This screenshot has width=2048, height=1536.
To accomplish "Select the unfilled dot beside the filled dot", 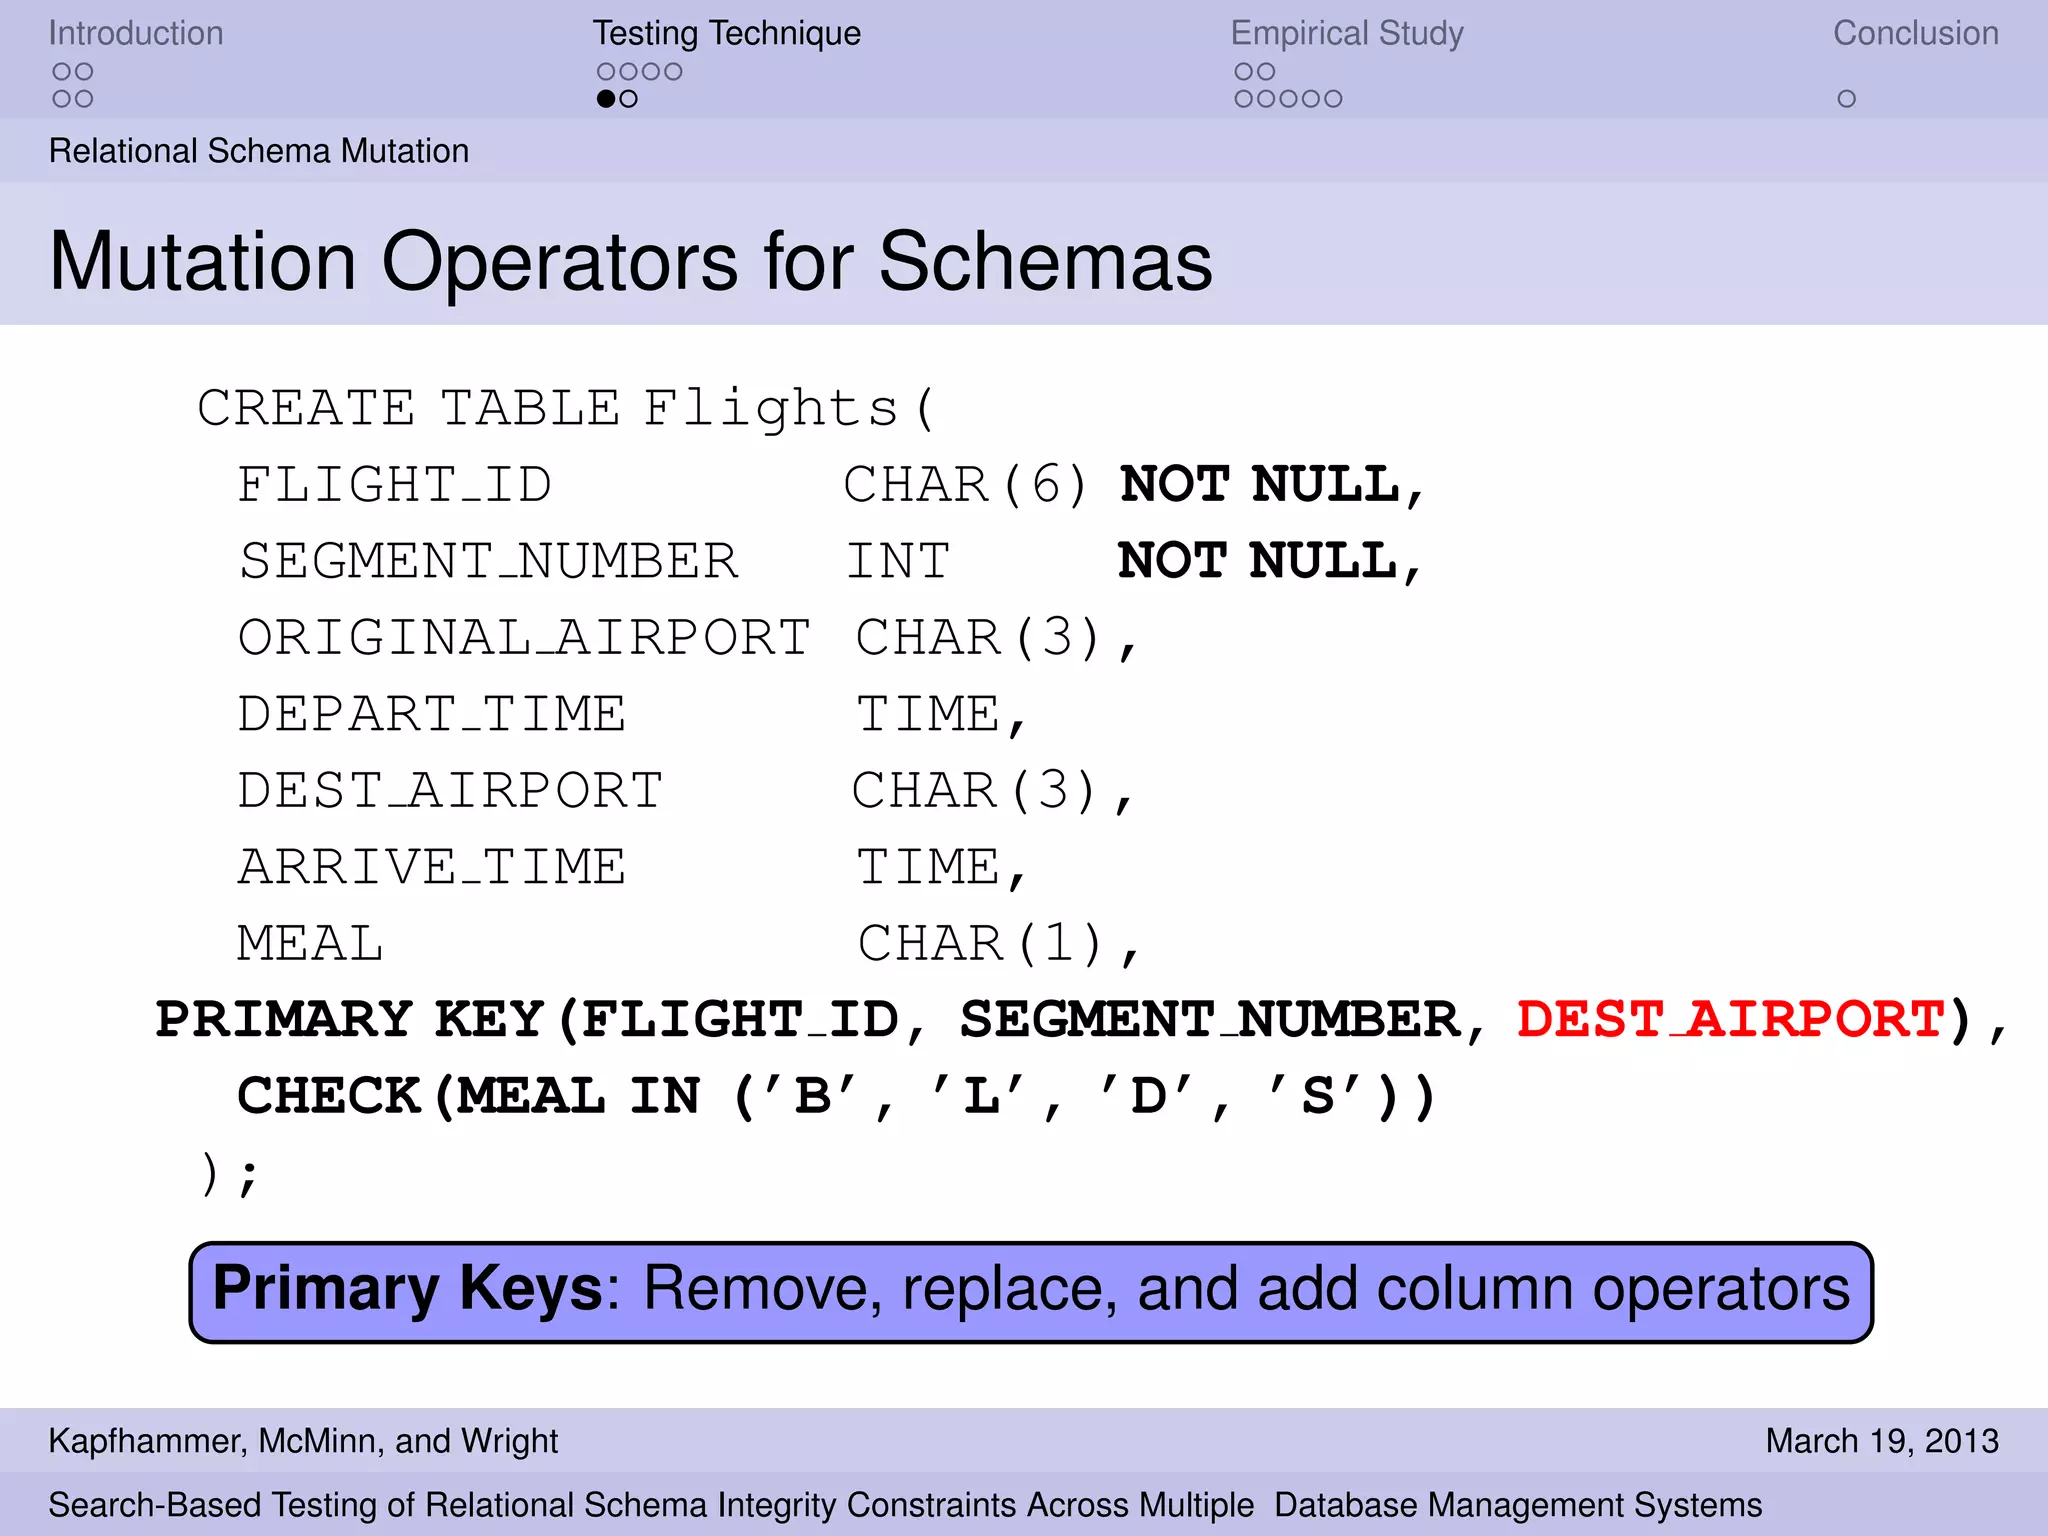I will tap(629, 99).
